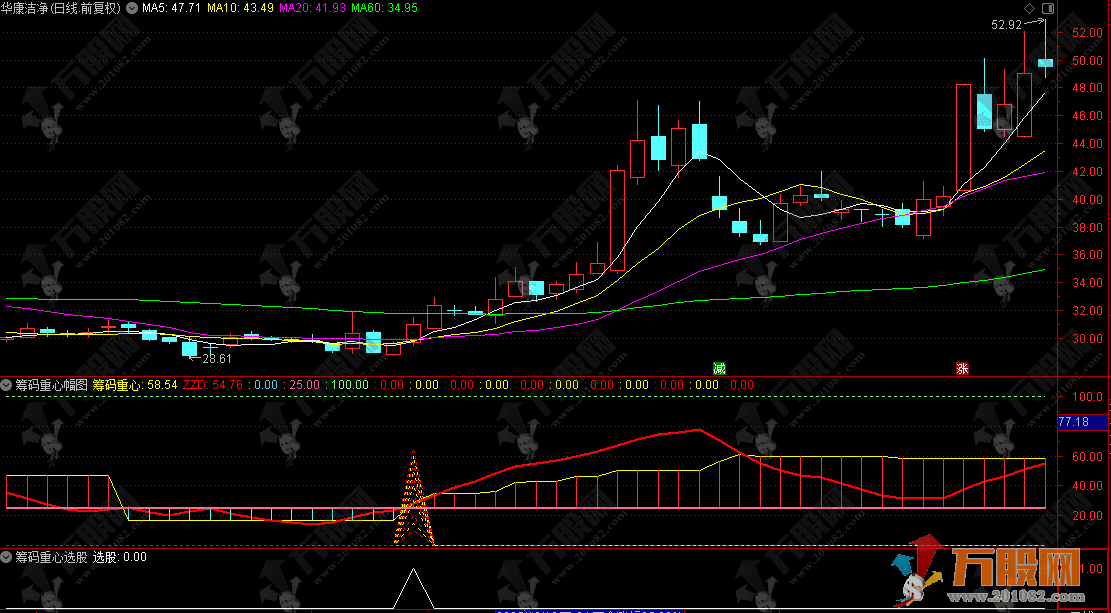Expand the 筹码重心选股 indicator panel menu
The width and height of the screenshot is (1111, 613).
click(x=7, y=557)
